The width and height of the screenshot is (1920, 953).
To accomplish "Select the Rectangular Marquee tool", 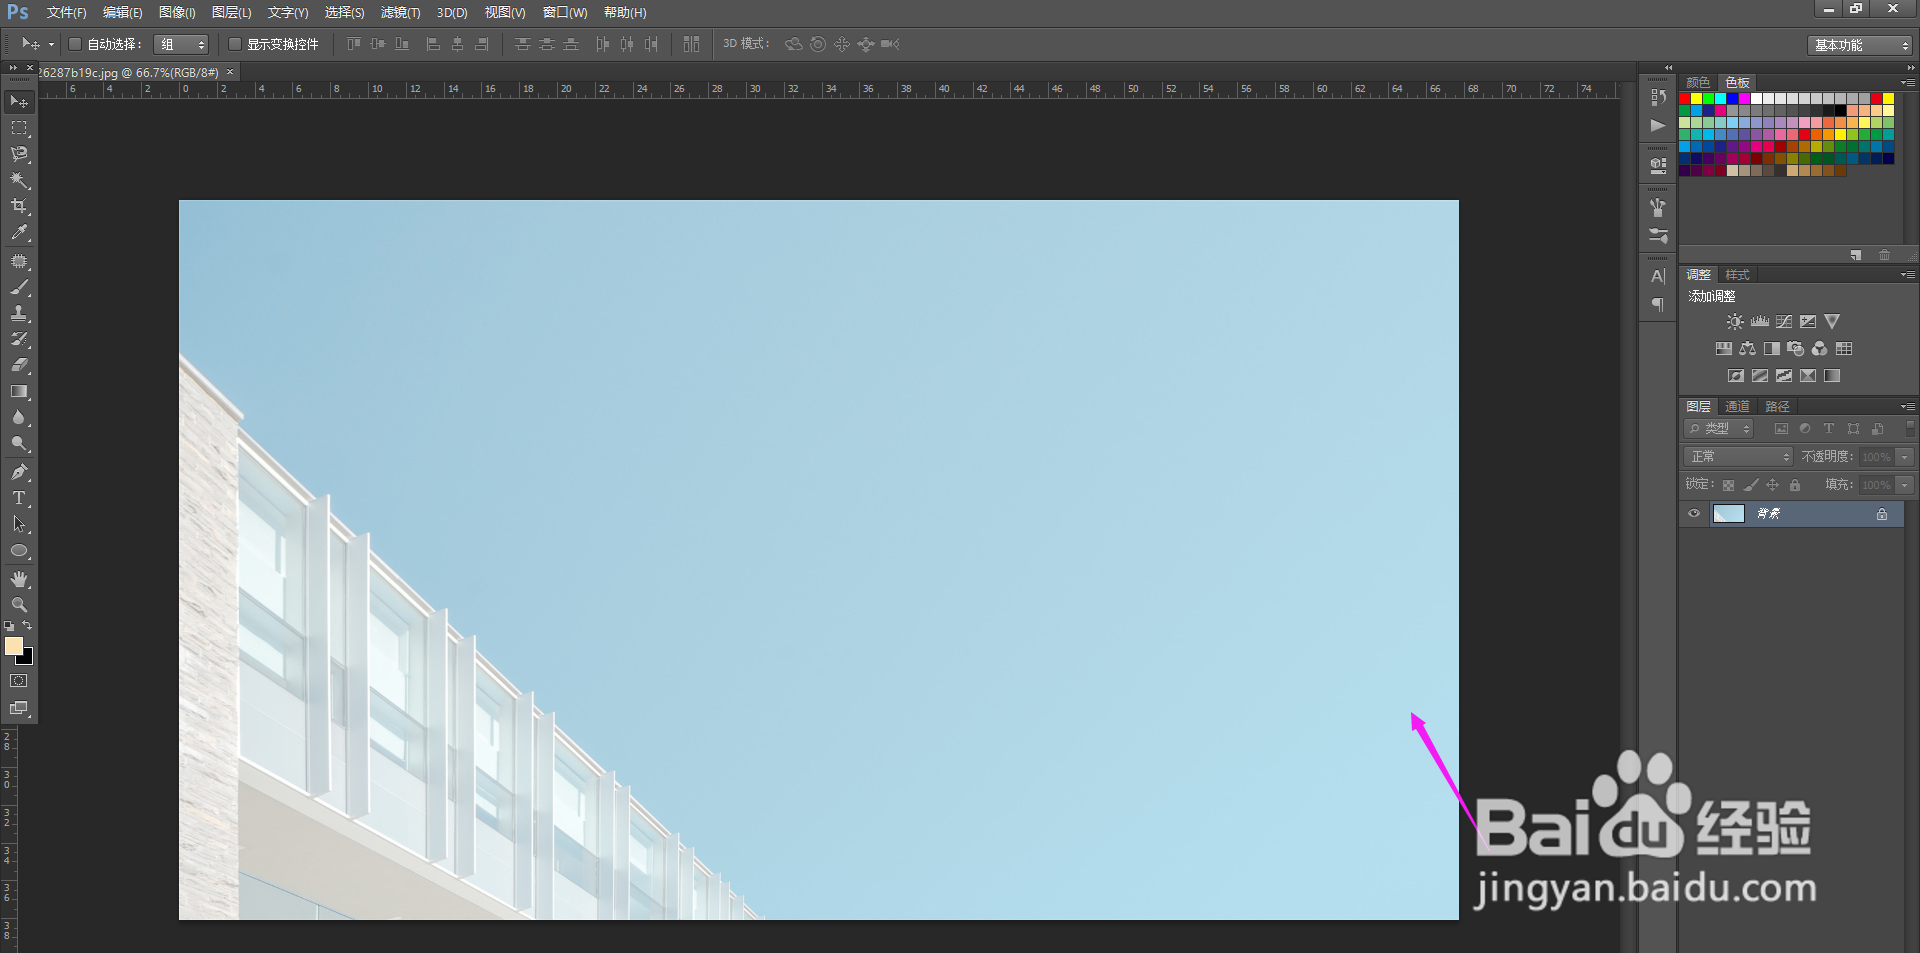I will click(x=19, y=128).
